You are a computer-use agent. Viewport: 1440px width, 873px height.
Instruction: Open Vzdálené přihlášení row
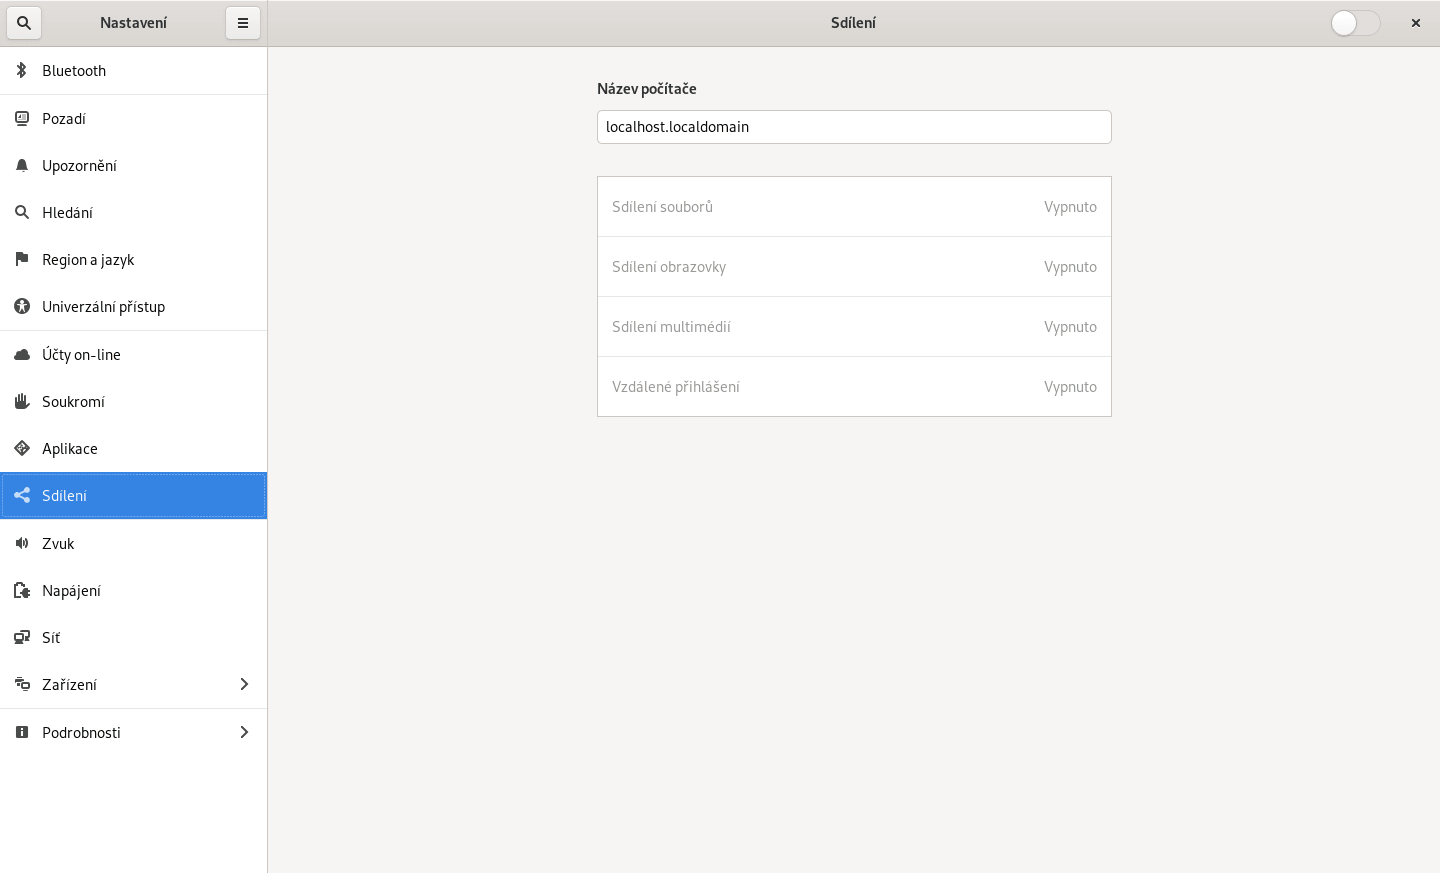tap(854, 387)
